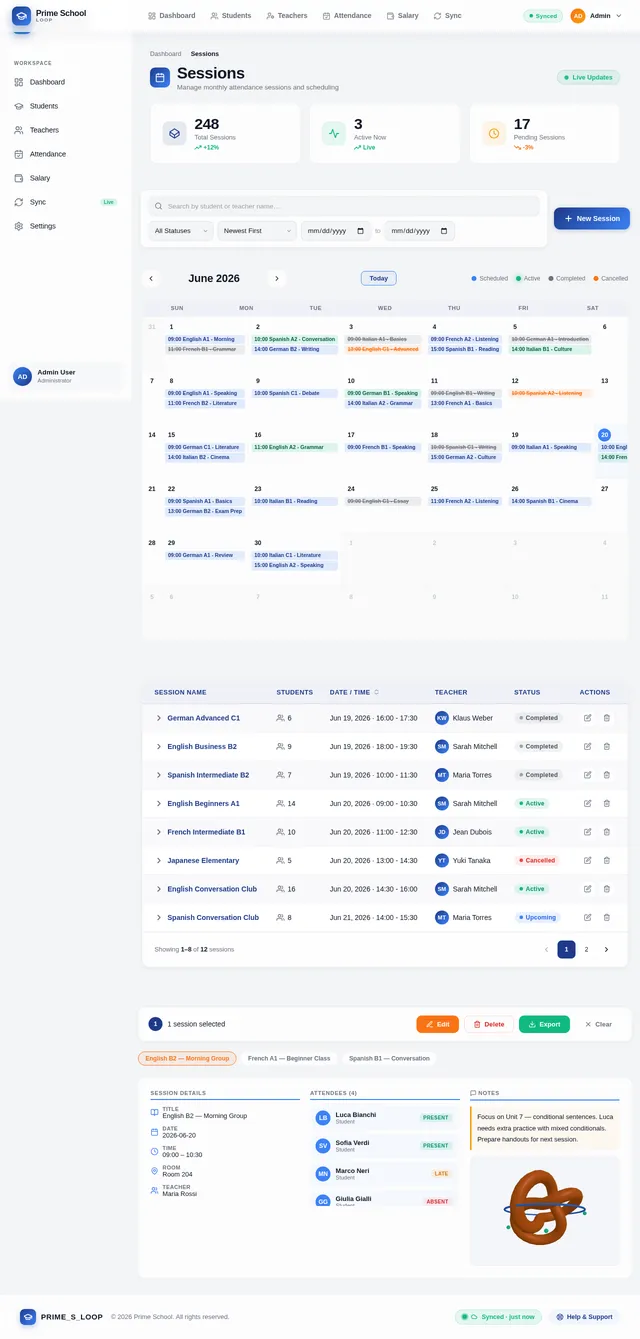Set the end date filter field
Screen dimensions: 640x1339
(x=420, y=231)
